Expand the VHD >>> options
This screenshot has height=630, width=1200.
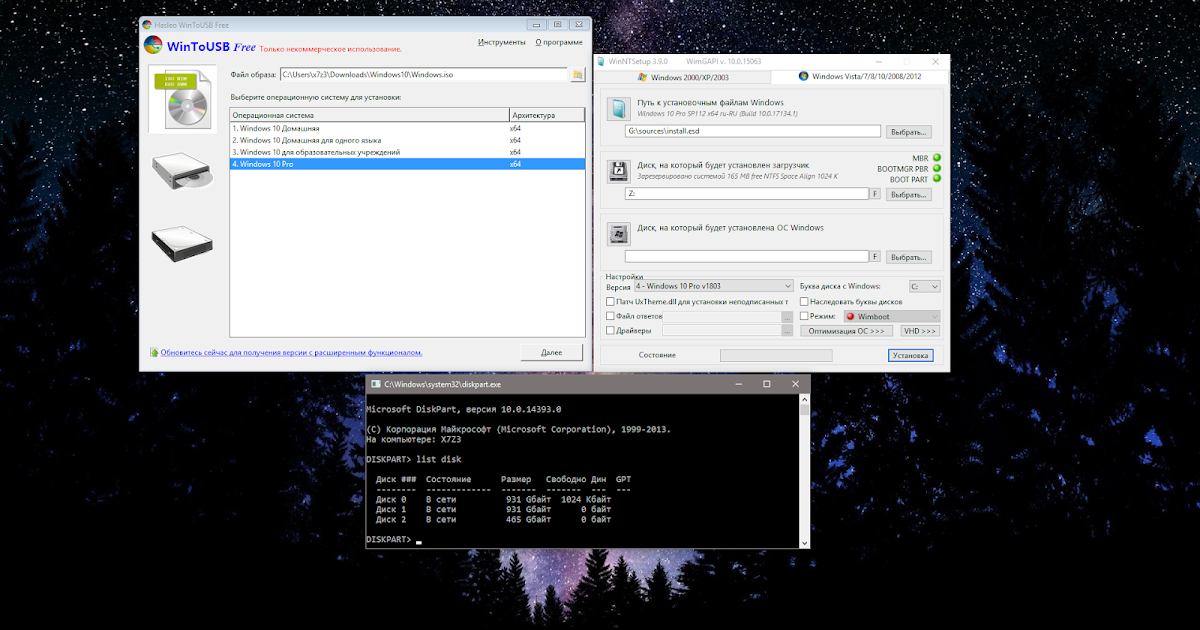coord(920,330)
